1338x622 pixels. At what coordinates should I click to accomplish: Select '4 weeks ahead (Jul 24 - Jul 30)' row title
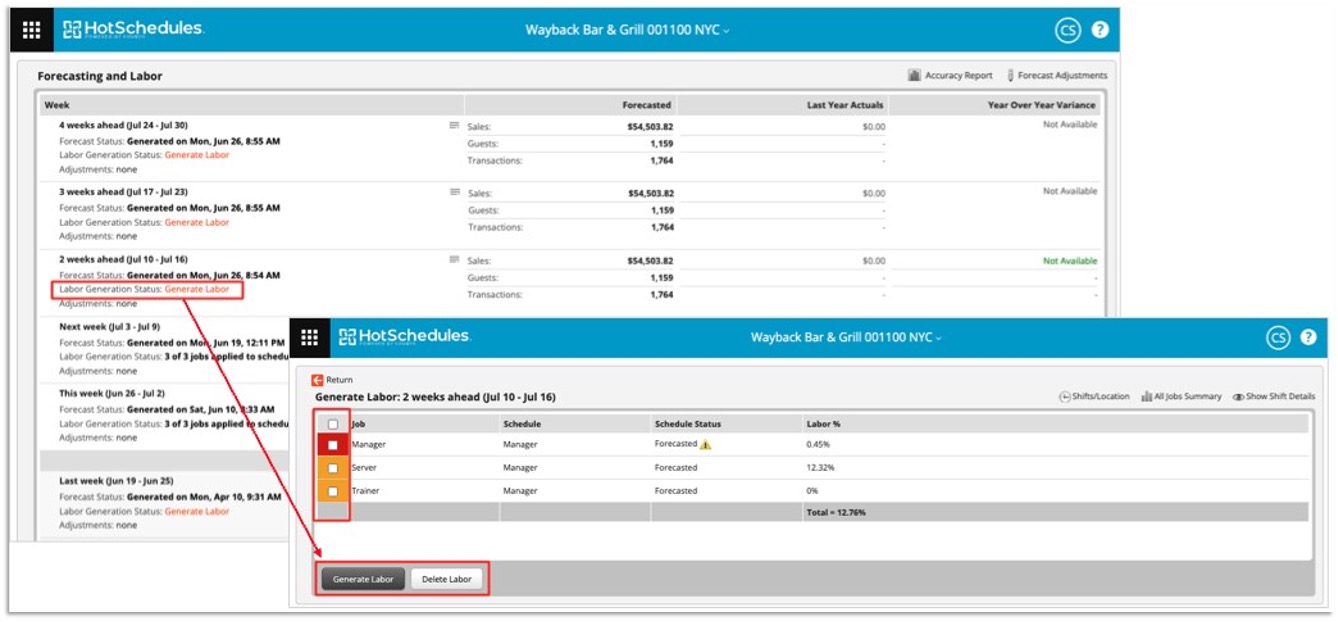point(124,125)
